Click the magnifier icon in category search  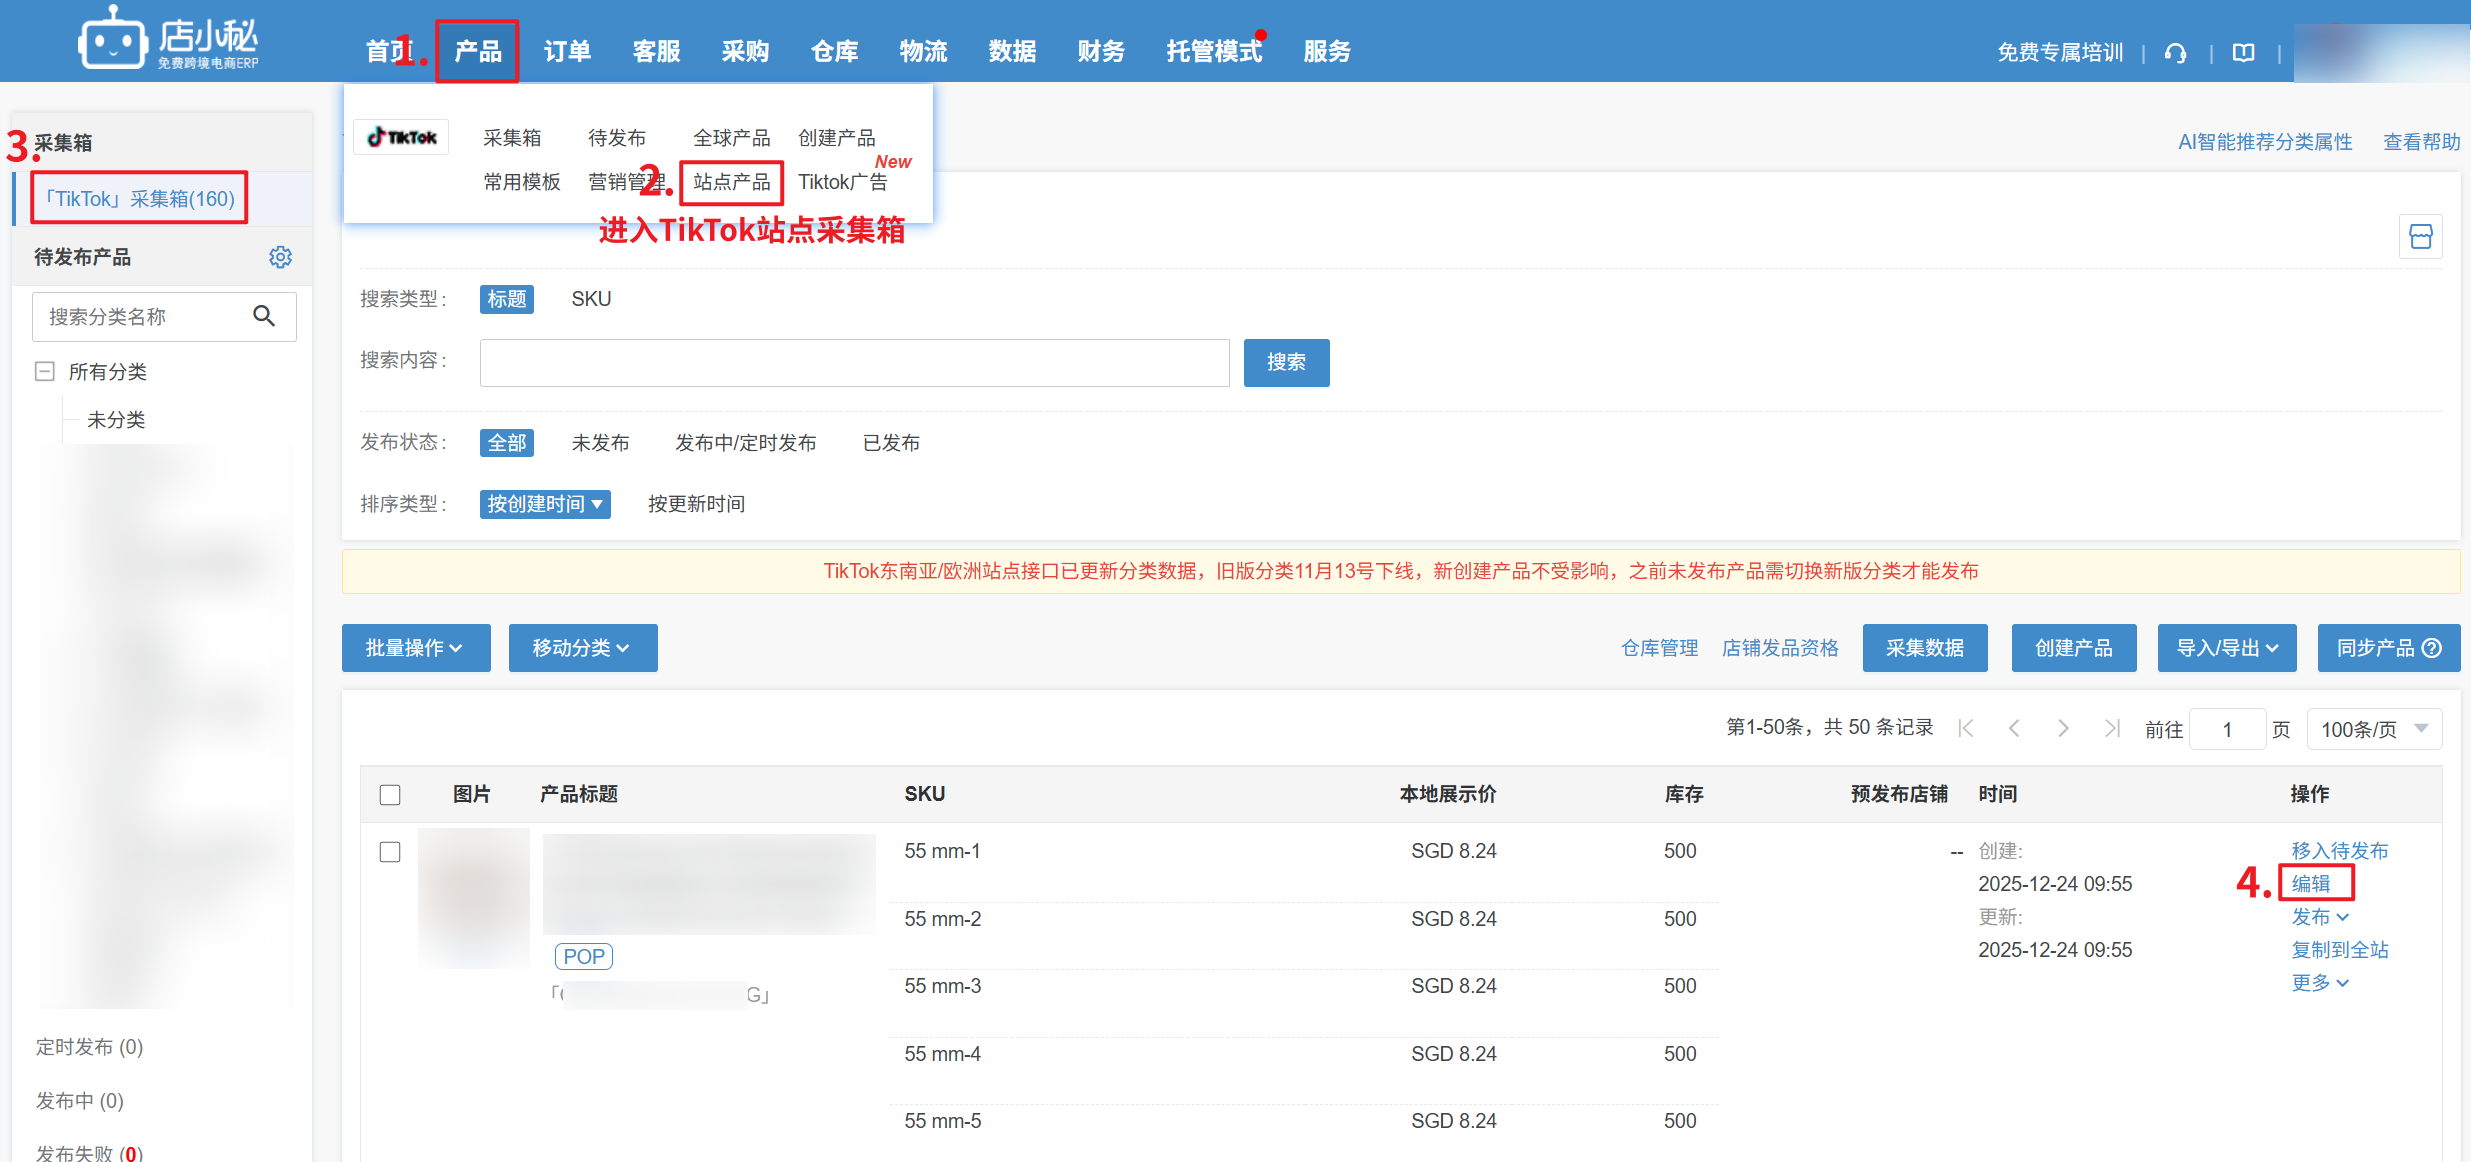[x=264, y=316]
